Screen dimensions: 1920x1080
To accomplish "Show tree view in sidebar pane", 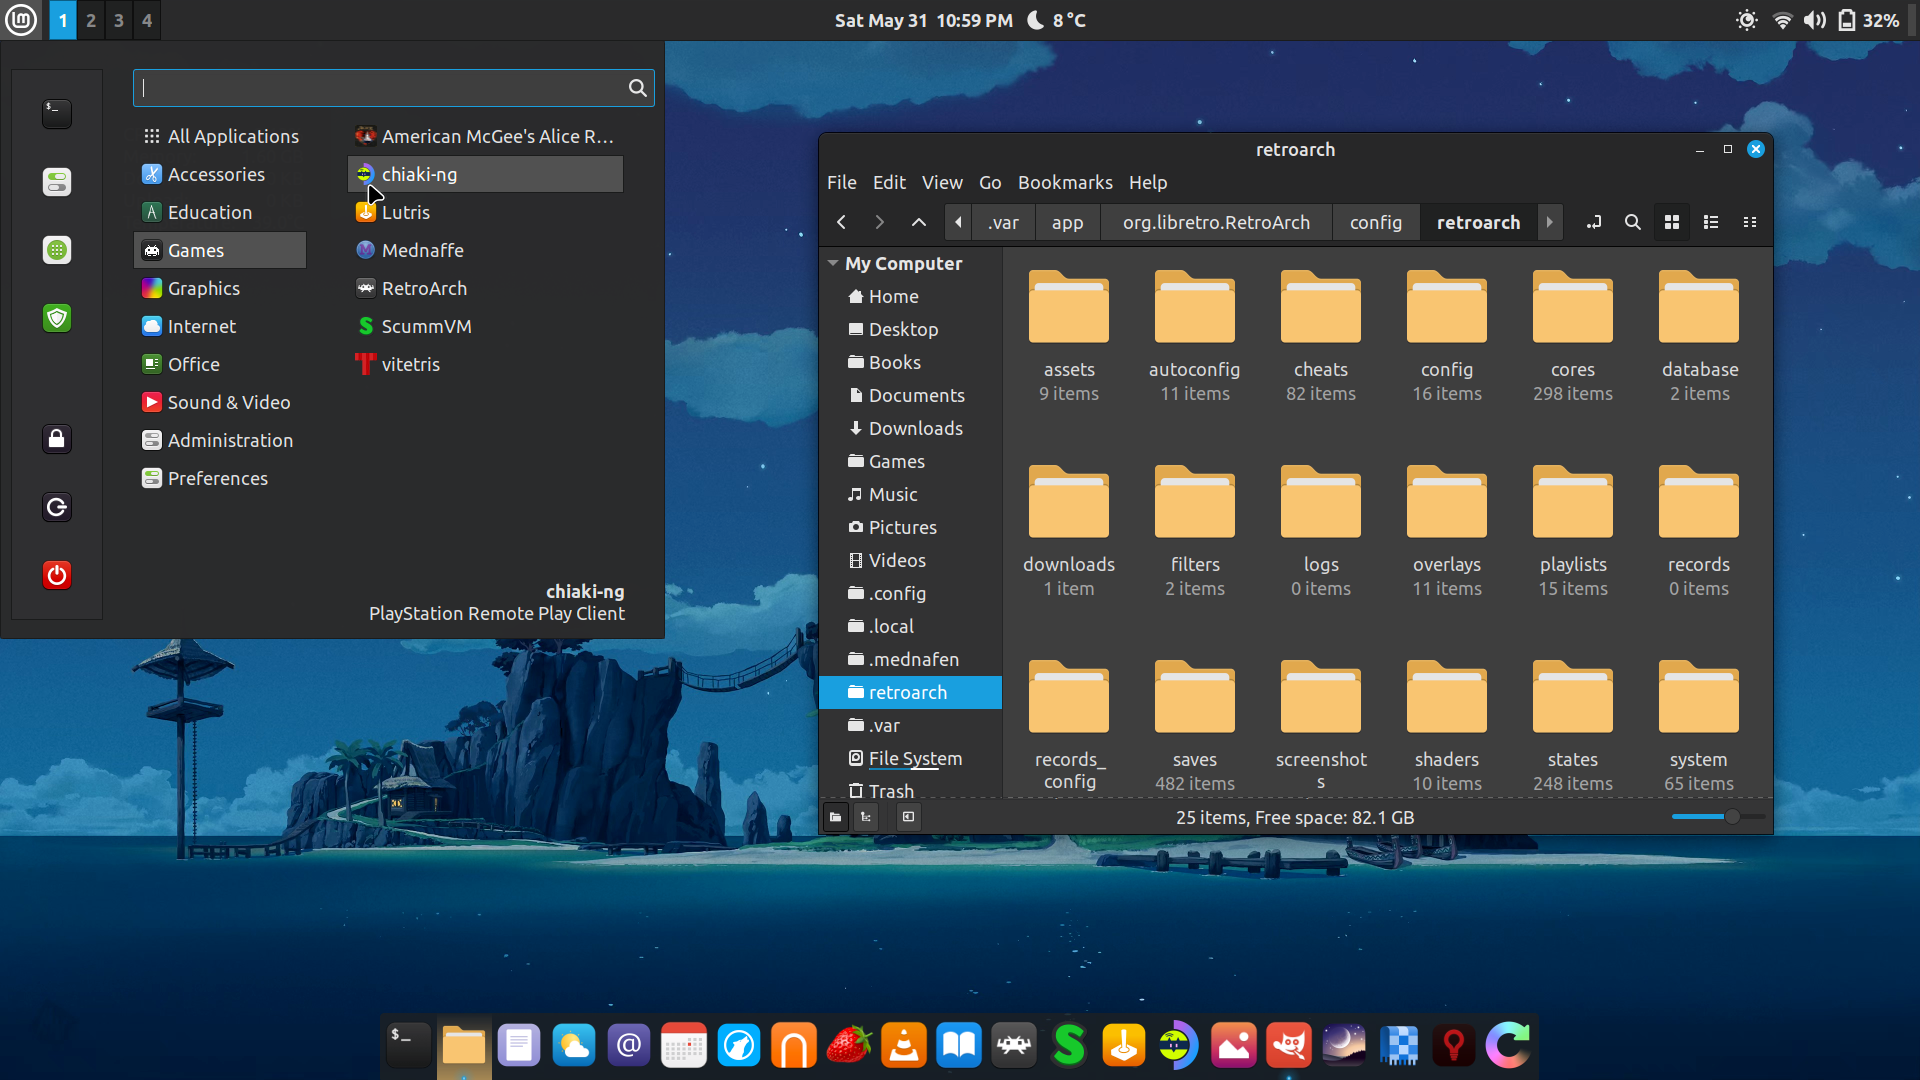I will (x=866, y=817).
